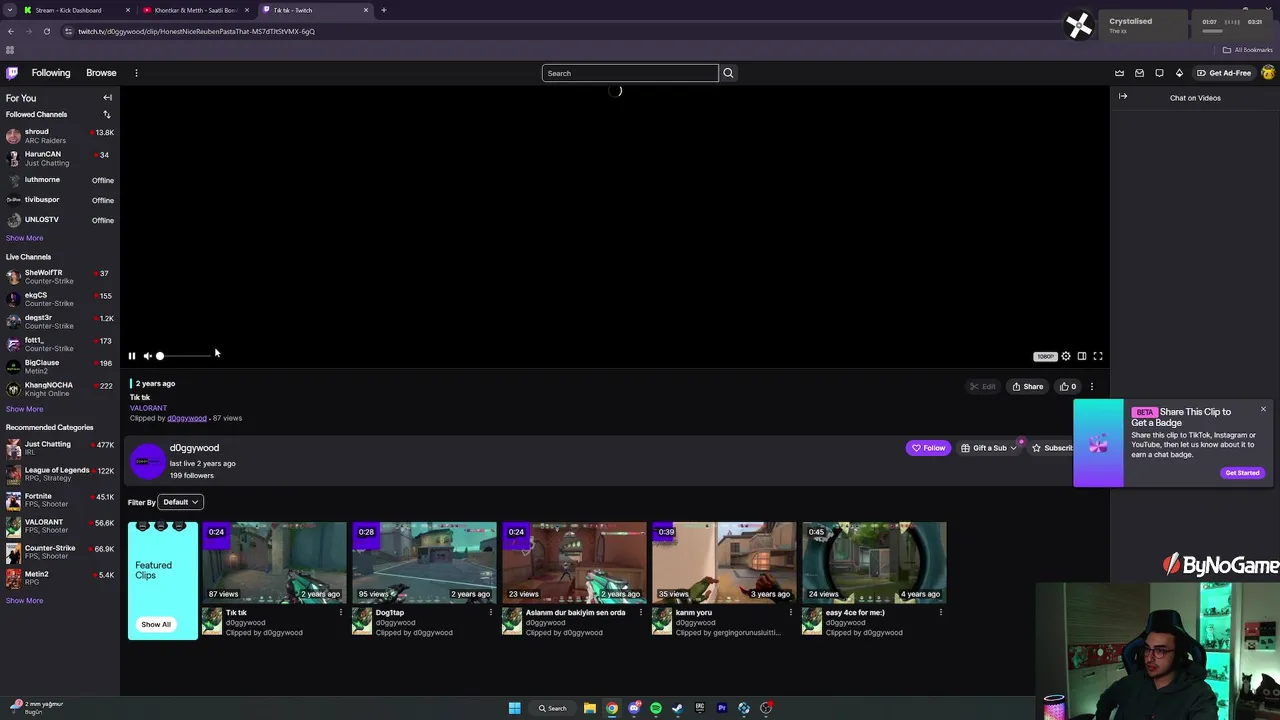Open the player settings gear

point(1066,356)
